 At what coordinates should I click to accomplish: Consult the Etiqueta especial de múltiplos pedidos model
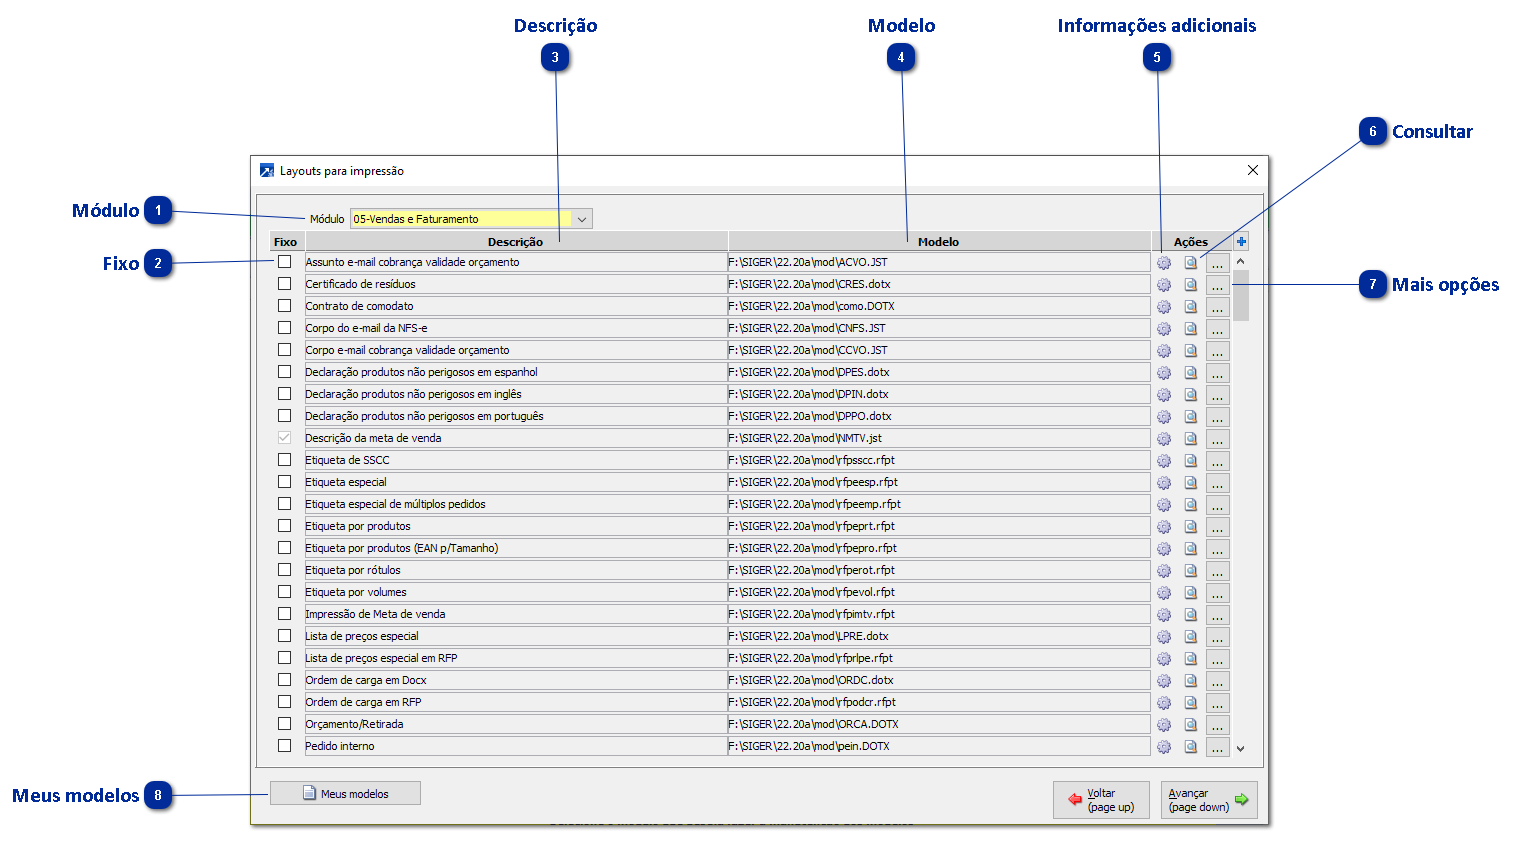click(1191, 505)
